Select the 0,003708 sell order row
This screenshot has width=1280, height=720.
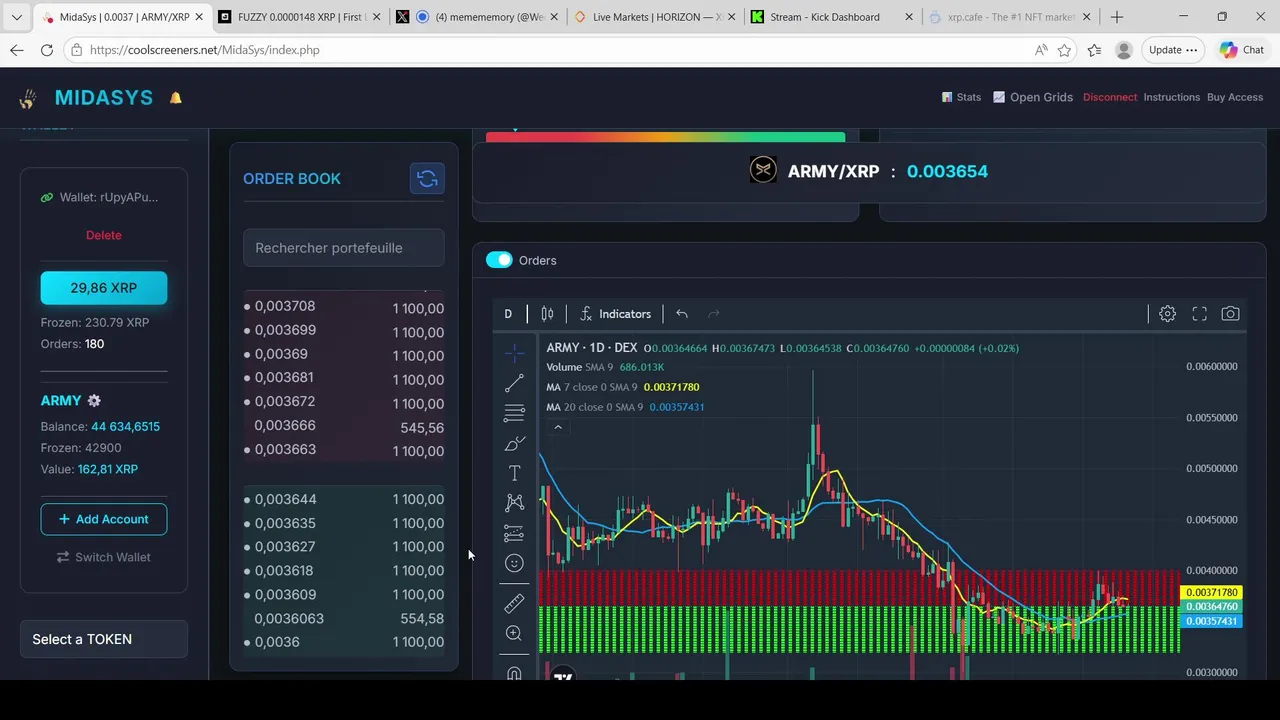344,308
